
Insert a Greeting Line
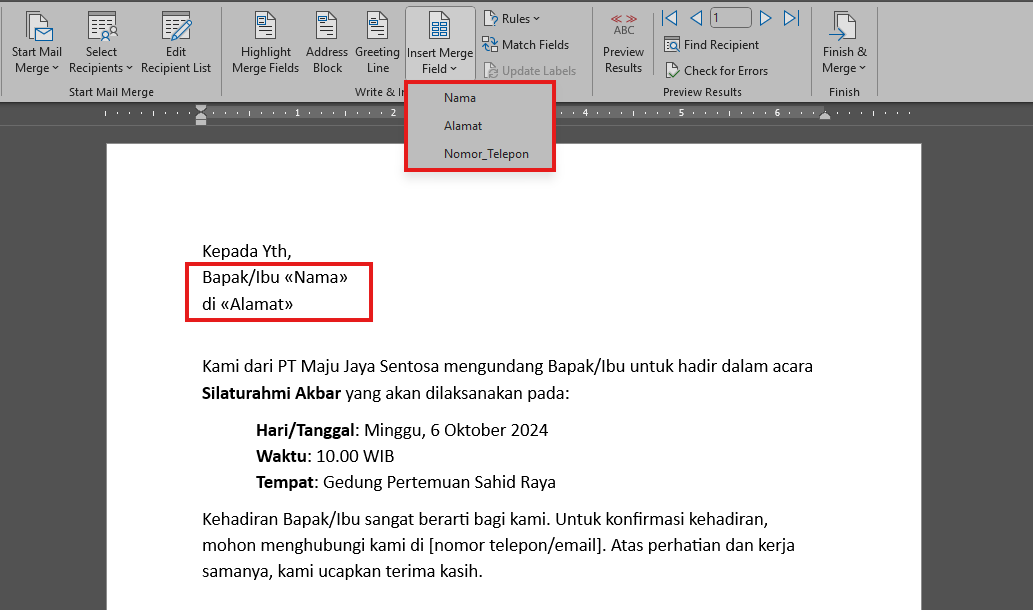377,40
